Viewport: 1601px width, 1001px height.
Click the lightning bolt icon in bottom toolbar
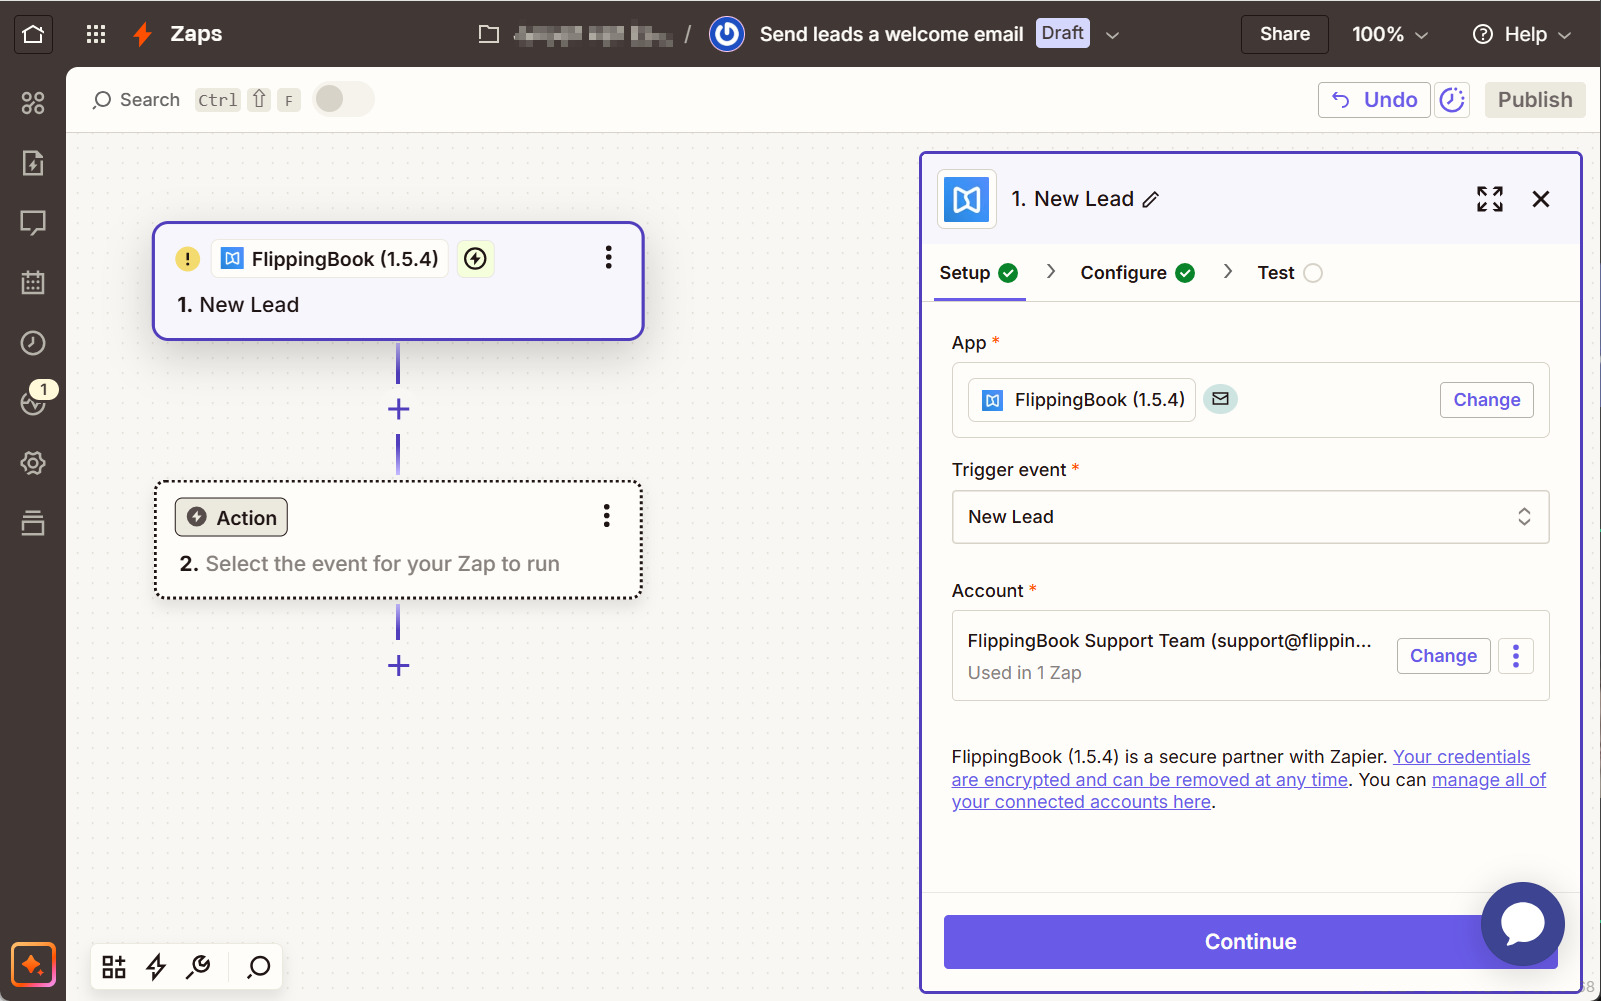click(156, 966)
